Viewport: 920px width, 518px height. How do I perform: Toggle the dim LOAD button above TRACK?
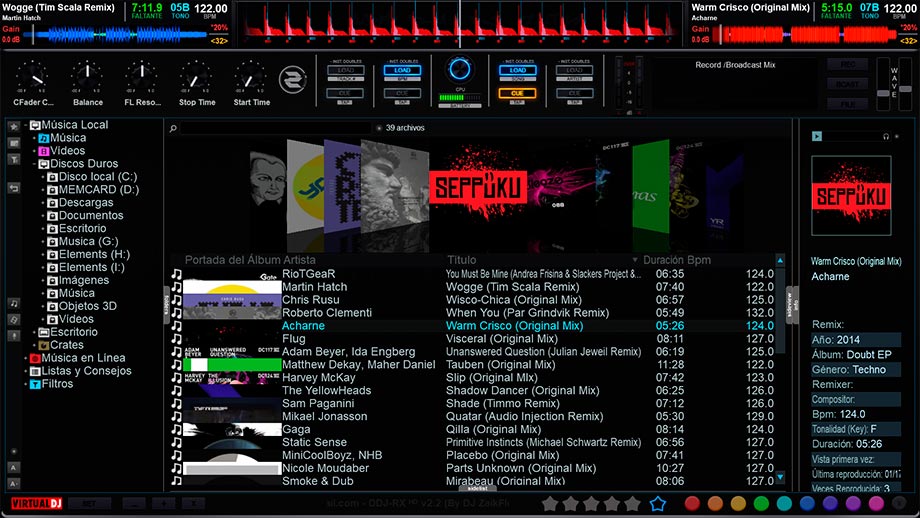[345, 70]
